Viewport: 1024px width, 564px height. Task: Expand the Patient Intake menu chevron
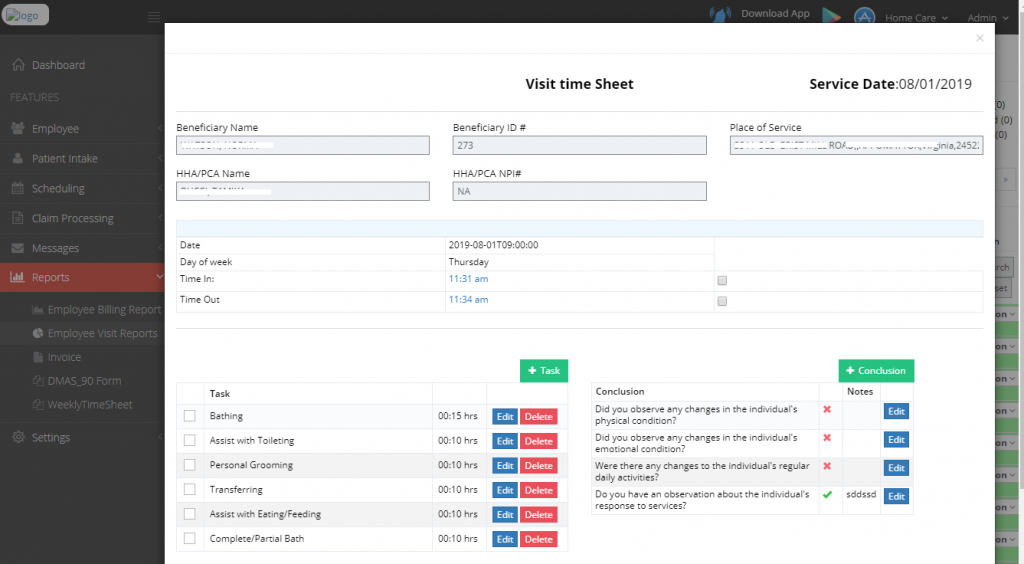click(160, 158)
